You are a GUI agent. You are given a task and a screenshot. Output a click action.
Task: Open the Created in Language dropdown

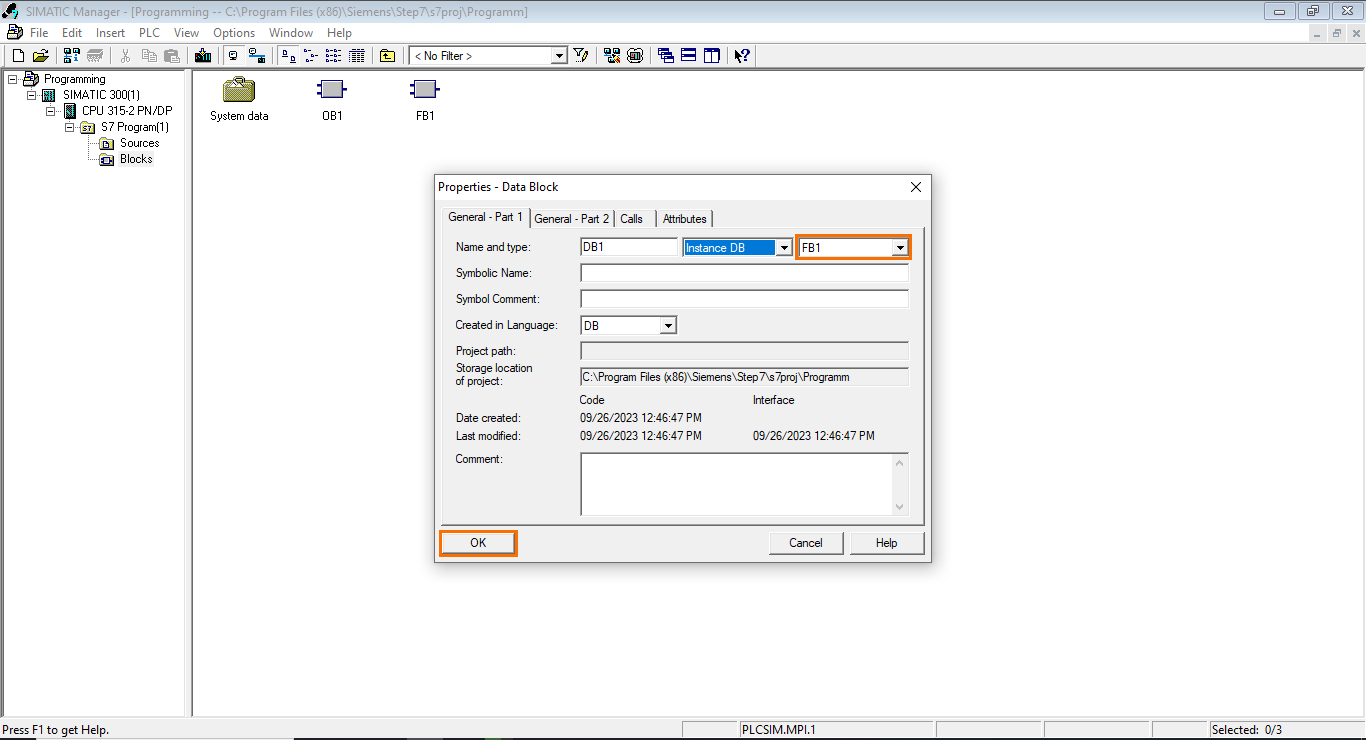tap(668, 325)
